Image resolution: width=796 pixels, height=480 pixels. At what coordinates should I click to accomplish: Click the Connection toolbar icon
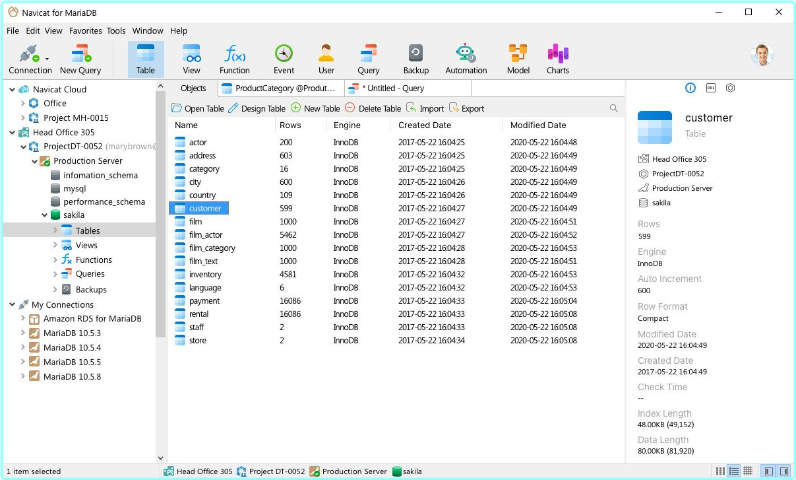[x=29, y=57]
